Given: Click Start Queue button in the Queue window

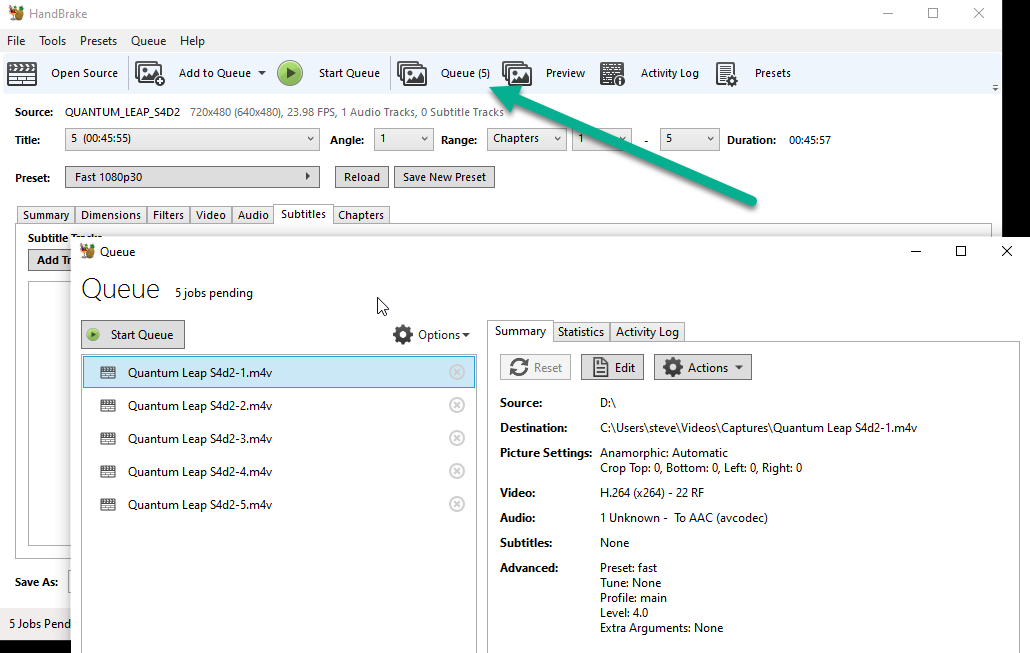Looking at the screenshot, I should [133, 334].
